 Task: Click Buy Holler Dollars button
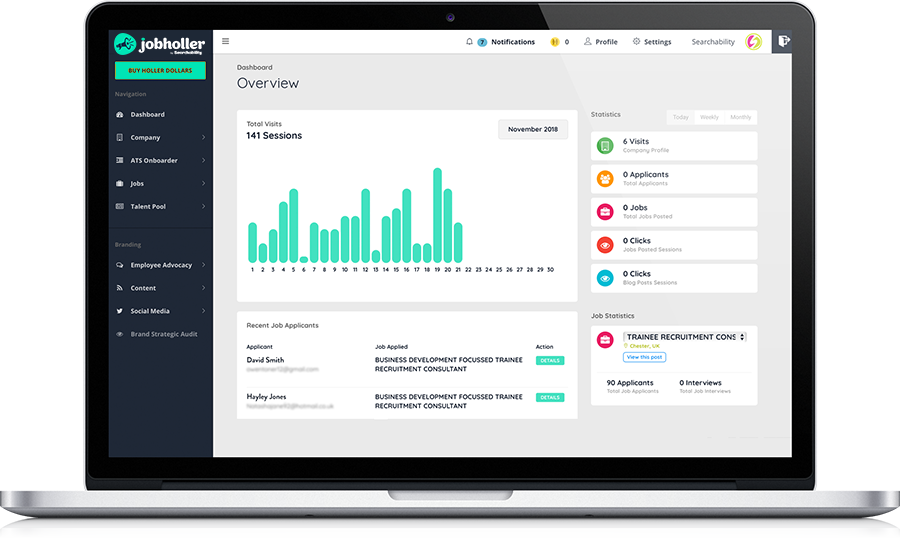pos(160,70)
